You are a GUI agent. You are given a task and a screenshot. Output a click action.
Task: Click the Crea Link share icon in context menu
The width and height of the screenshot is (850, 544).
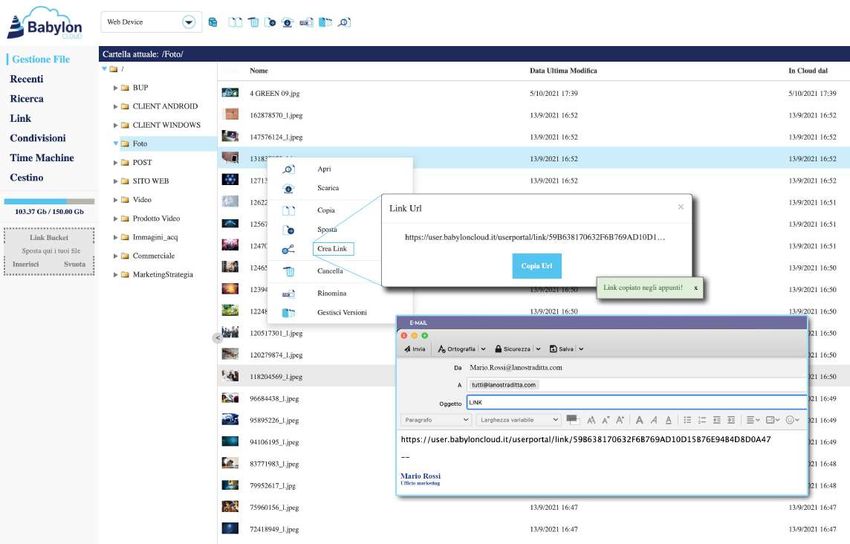(x=289, y=249)
